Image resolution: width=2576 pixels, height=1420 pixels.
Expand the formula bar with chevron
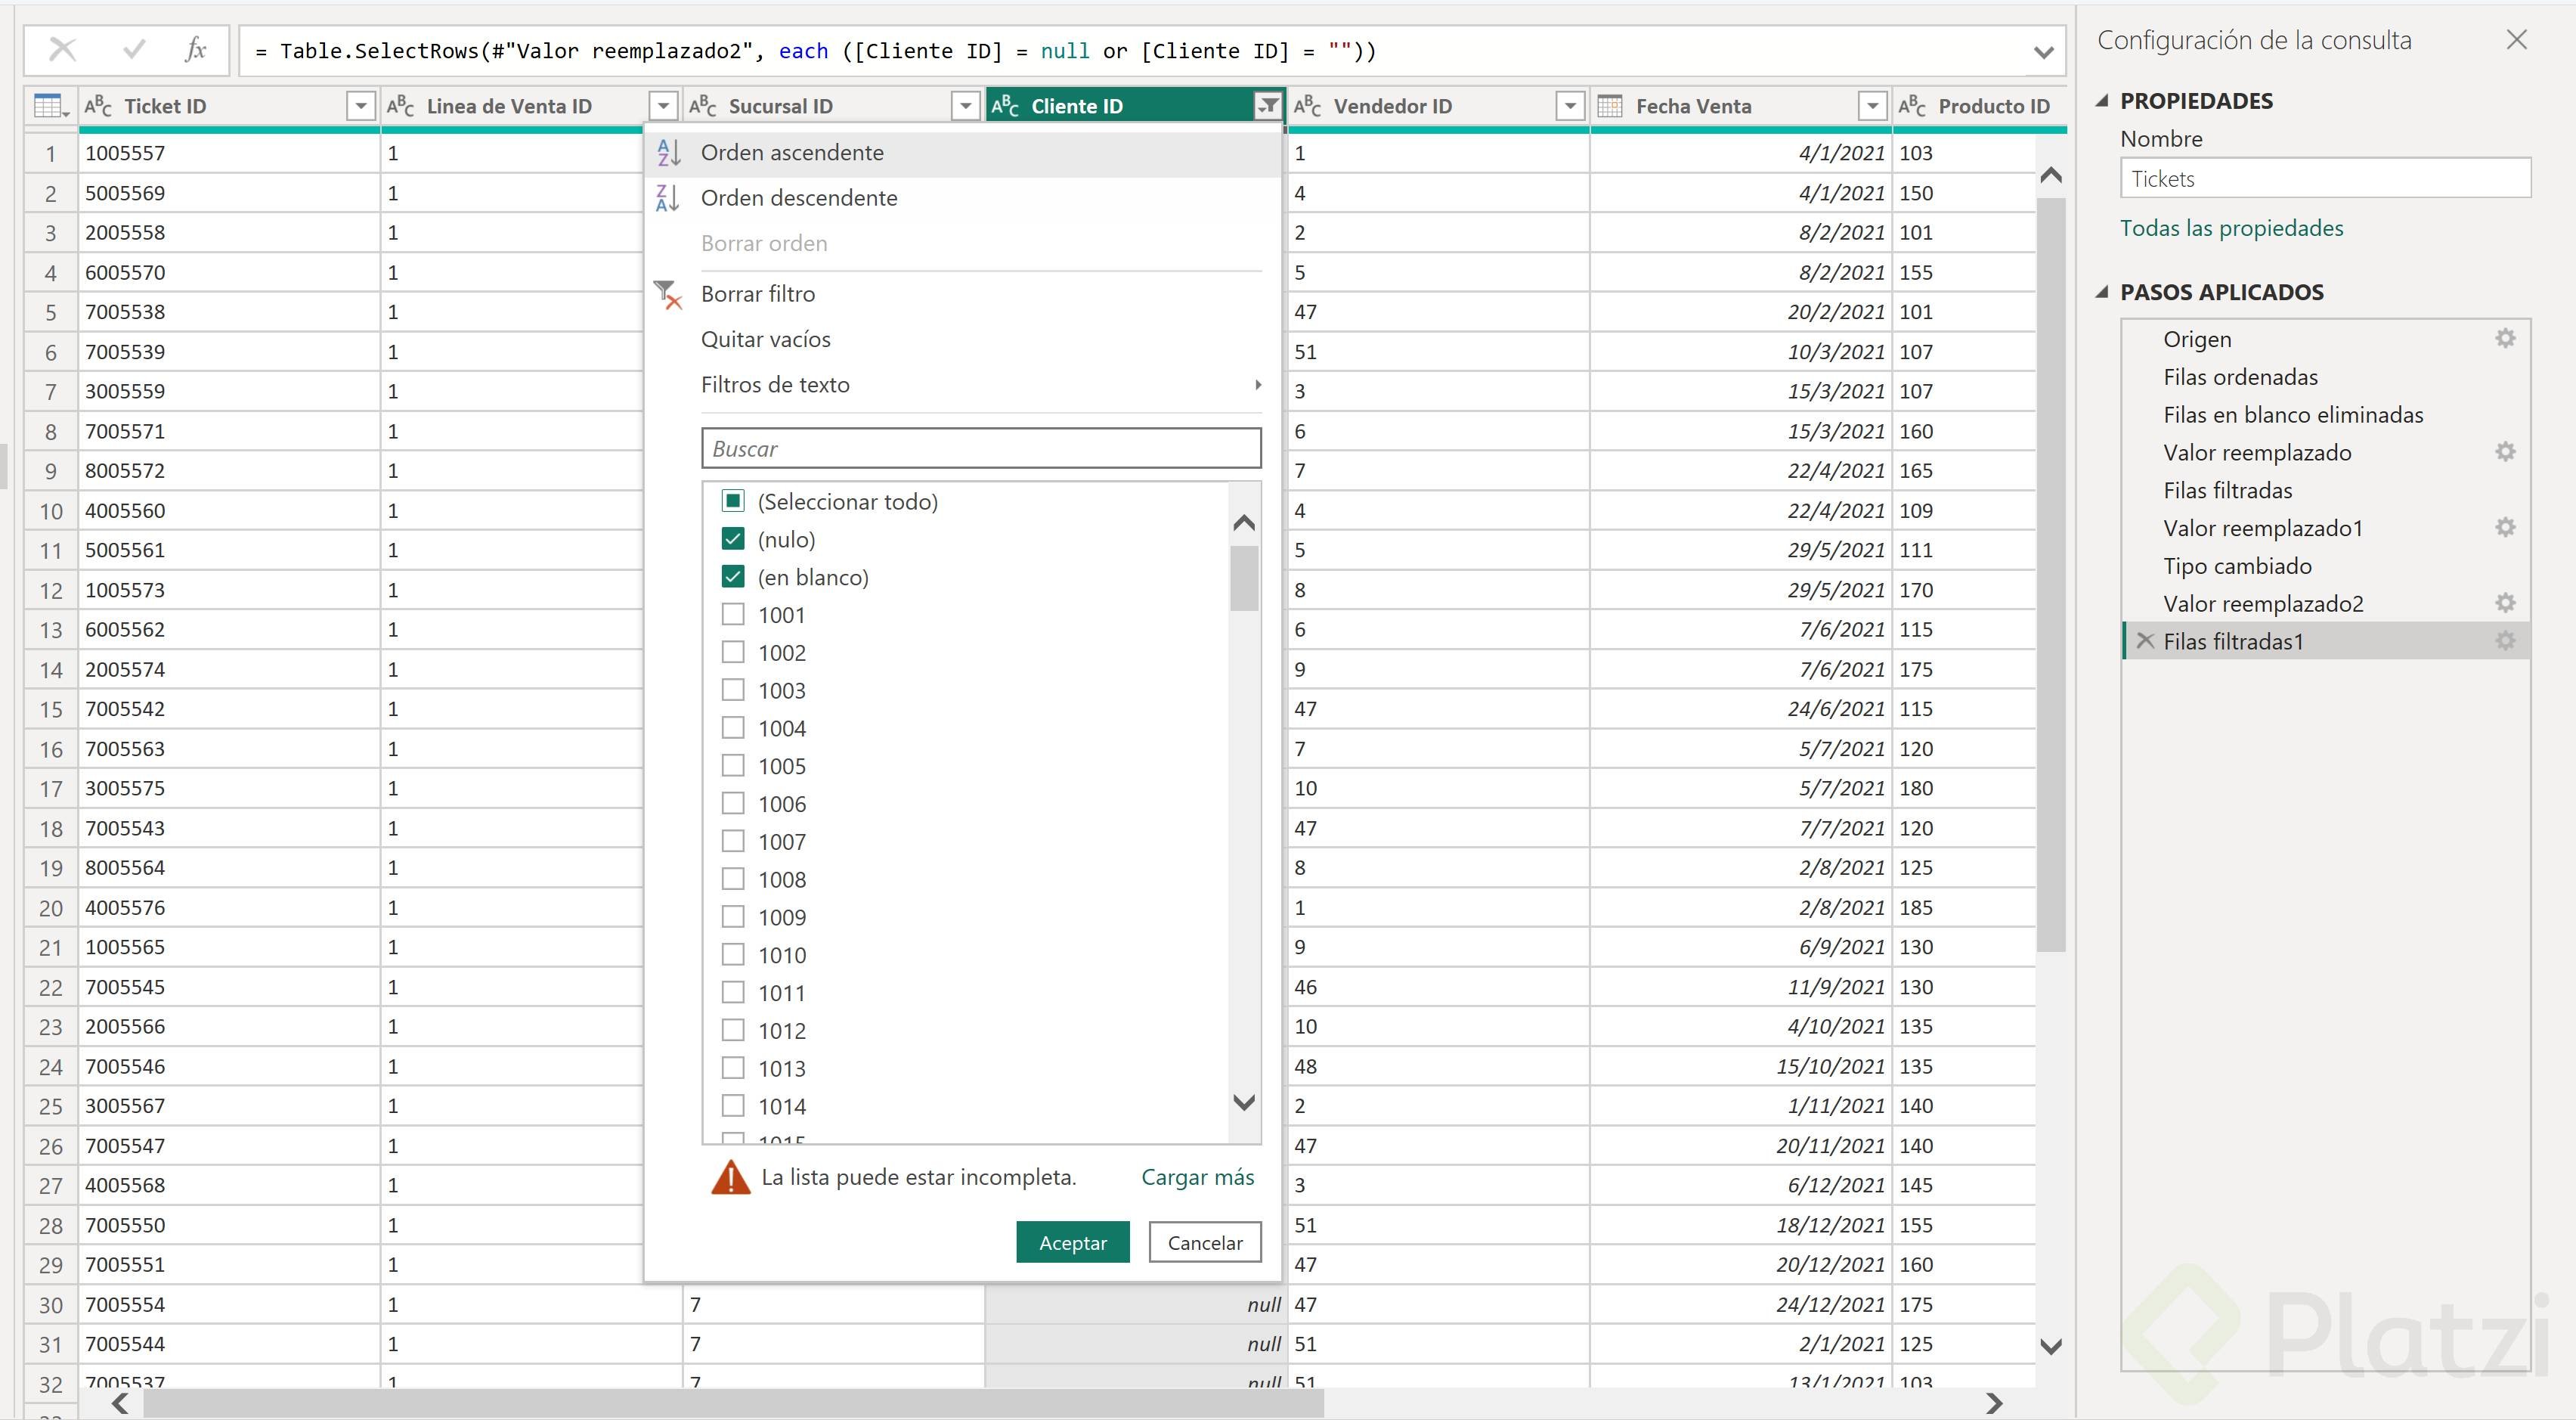(x=2043, y=52)
